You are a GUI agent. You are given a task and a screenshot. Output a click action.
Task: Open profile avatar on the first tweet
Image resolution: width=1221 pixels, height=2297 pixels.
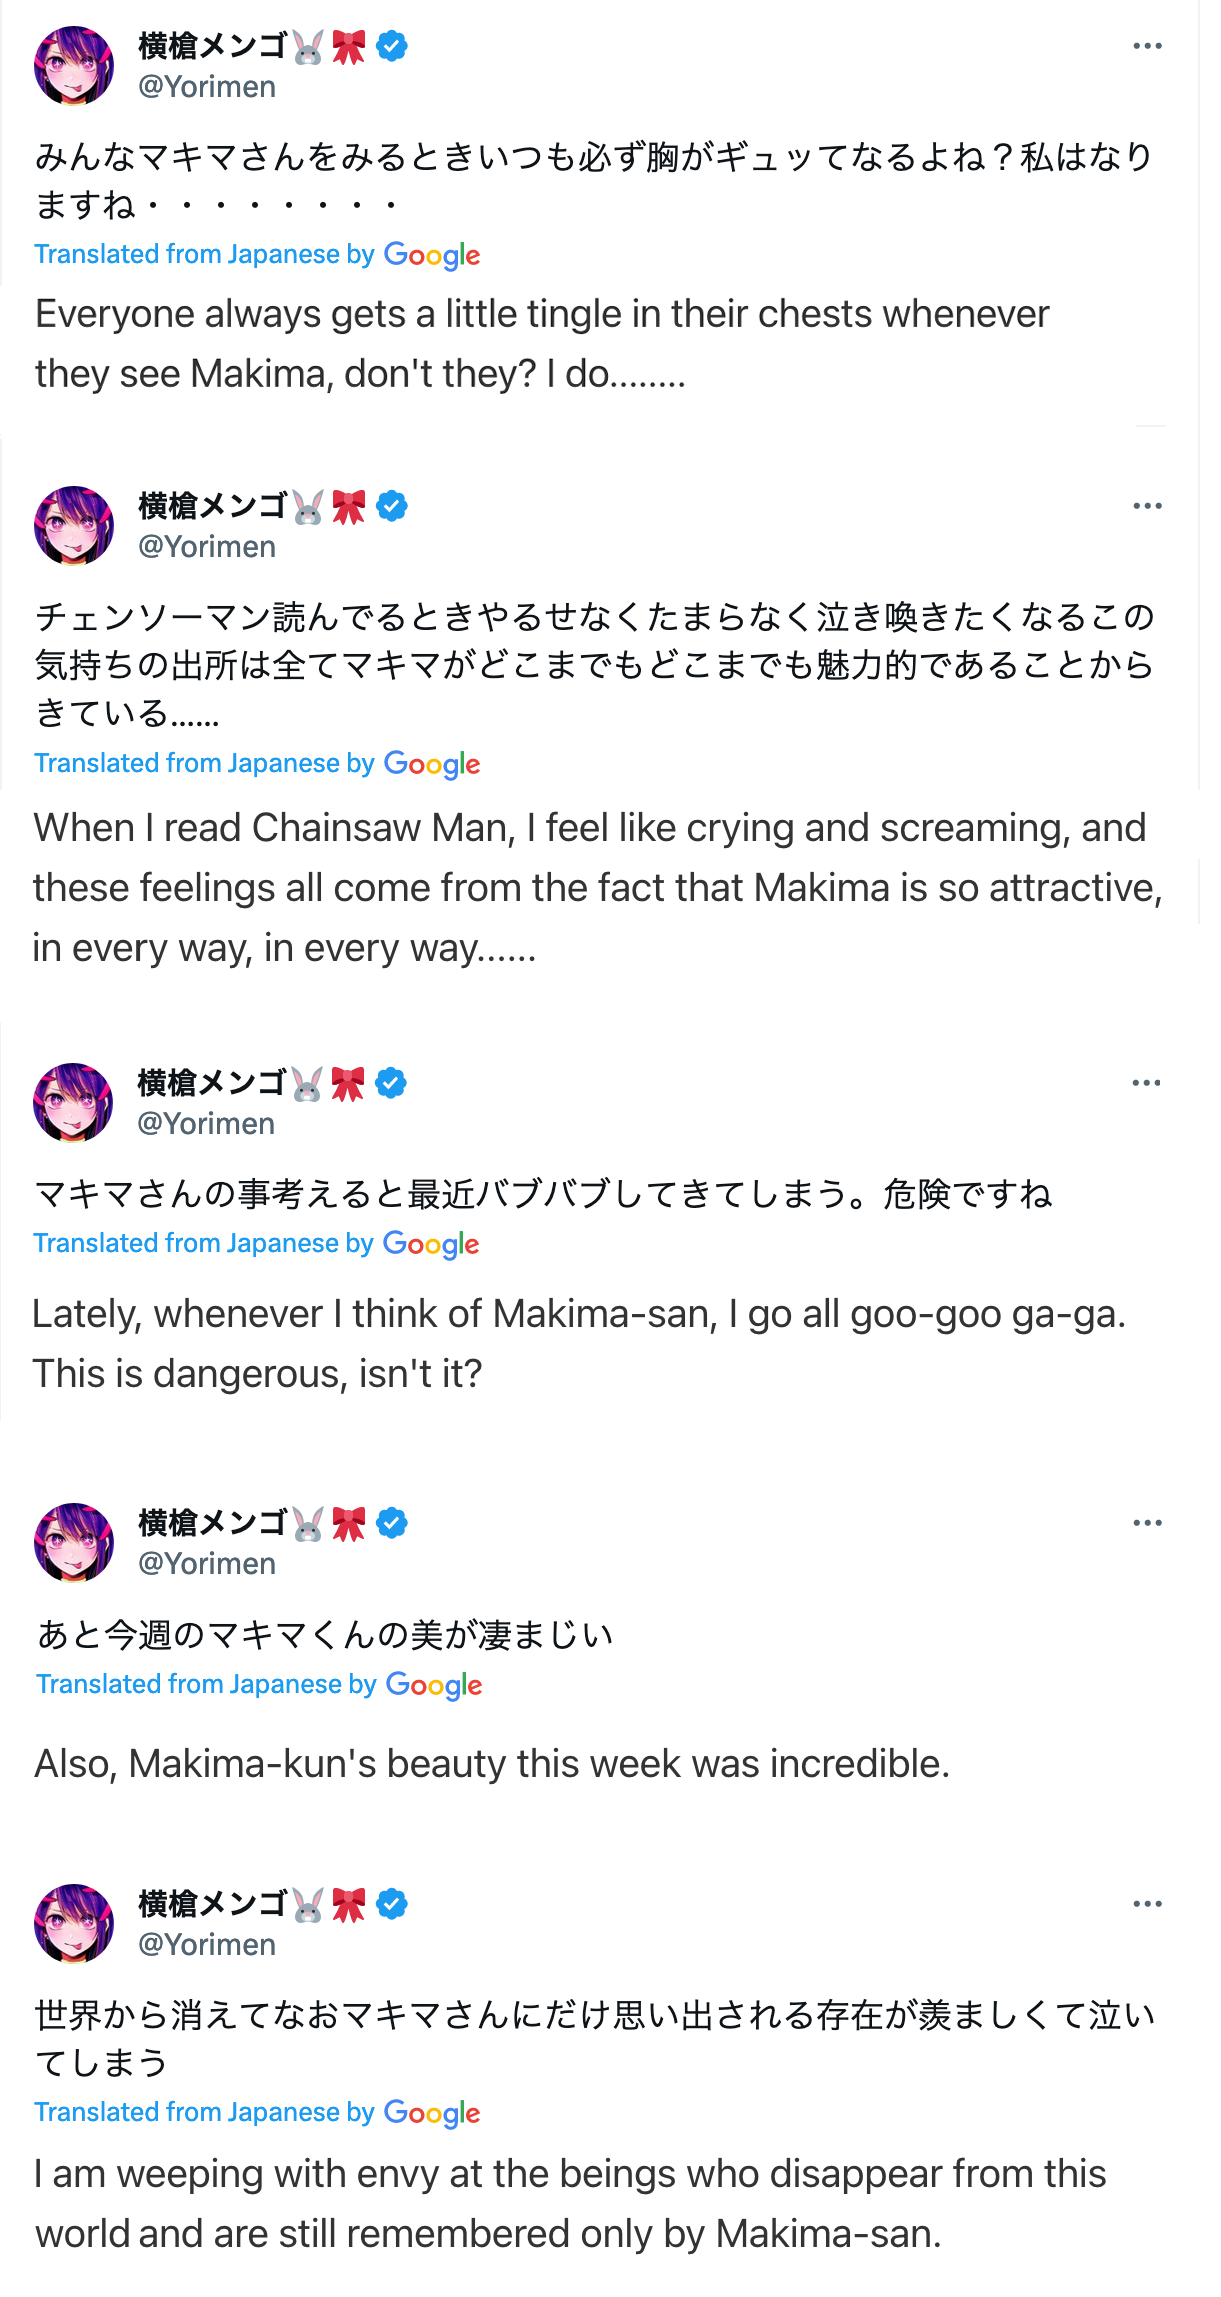tap(74, 66)
